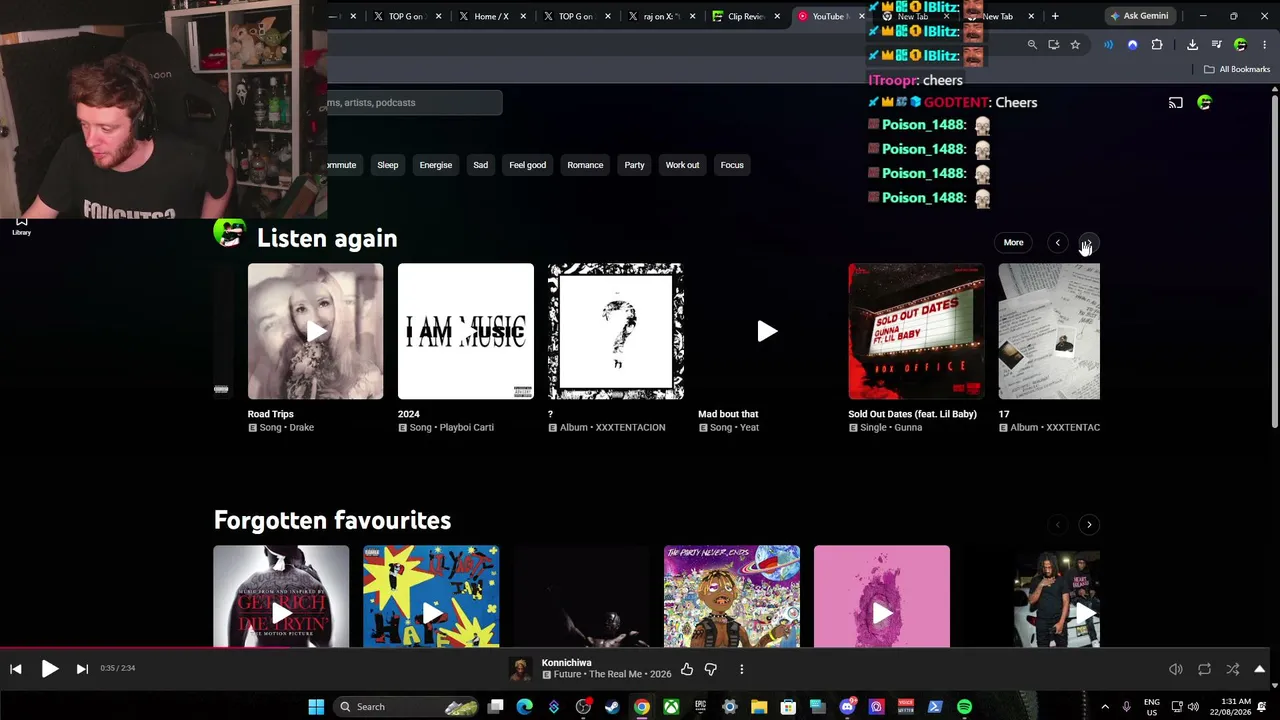This screenshot has height=720, width=1280.
Task: Open the player volume control
Action: 1176,669
